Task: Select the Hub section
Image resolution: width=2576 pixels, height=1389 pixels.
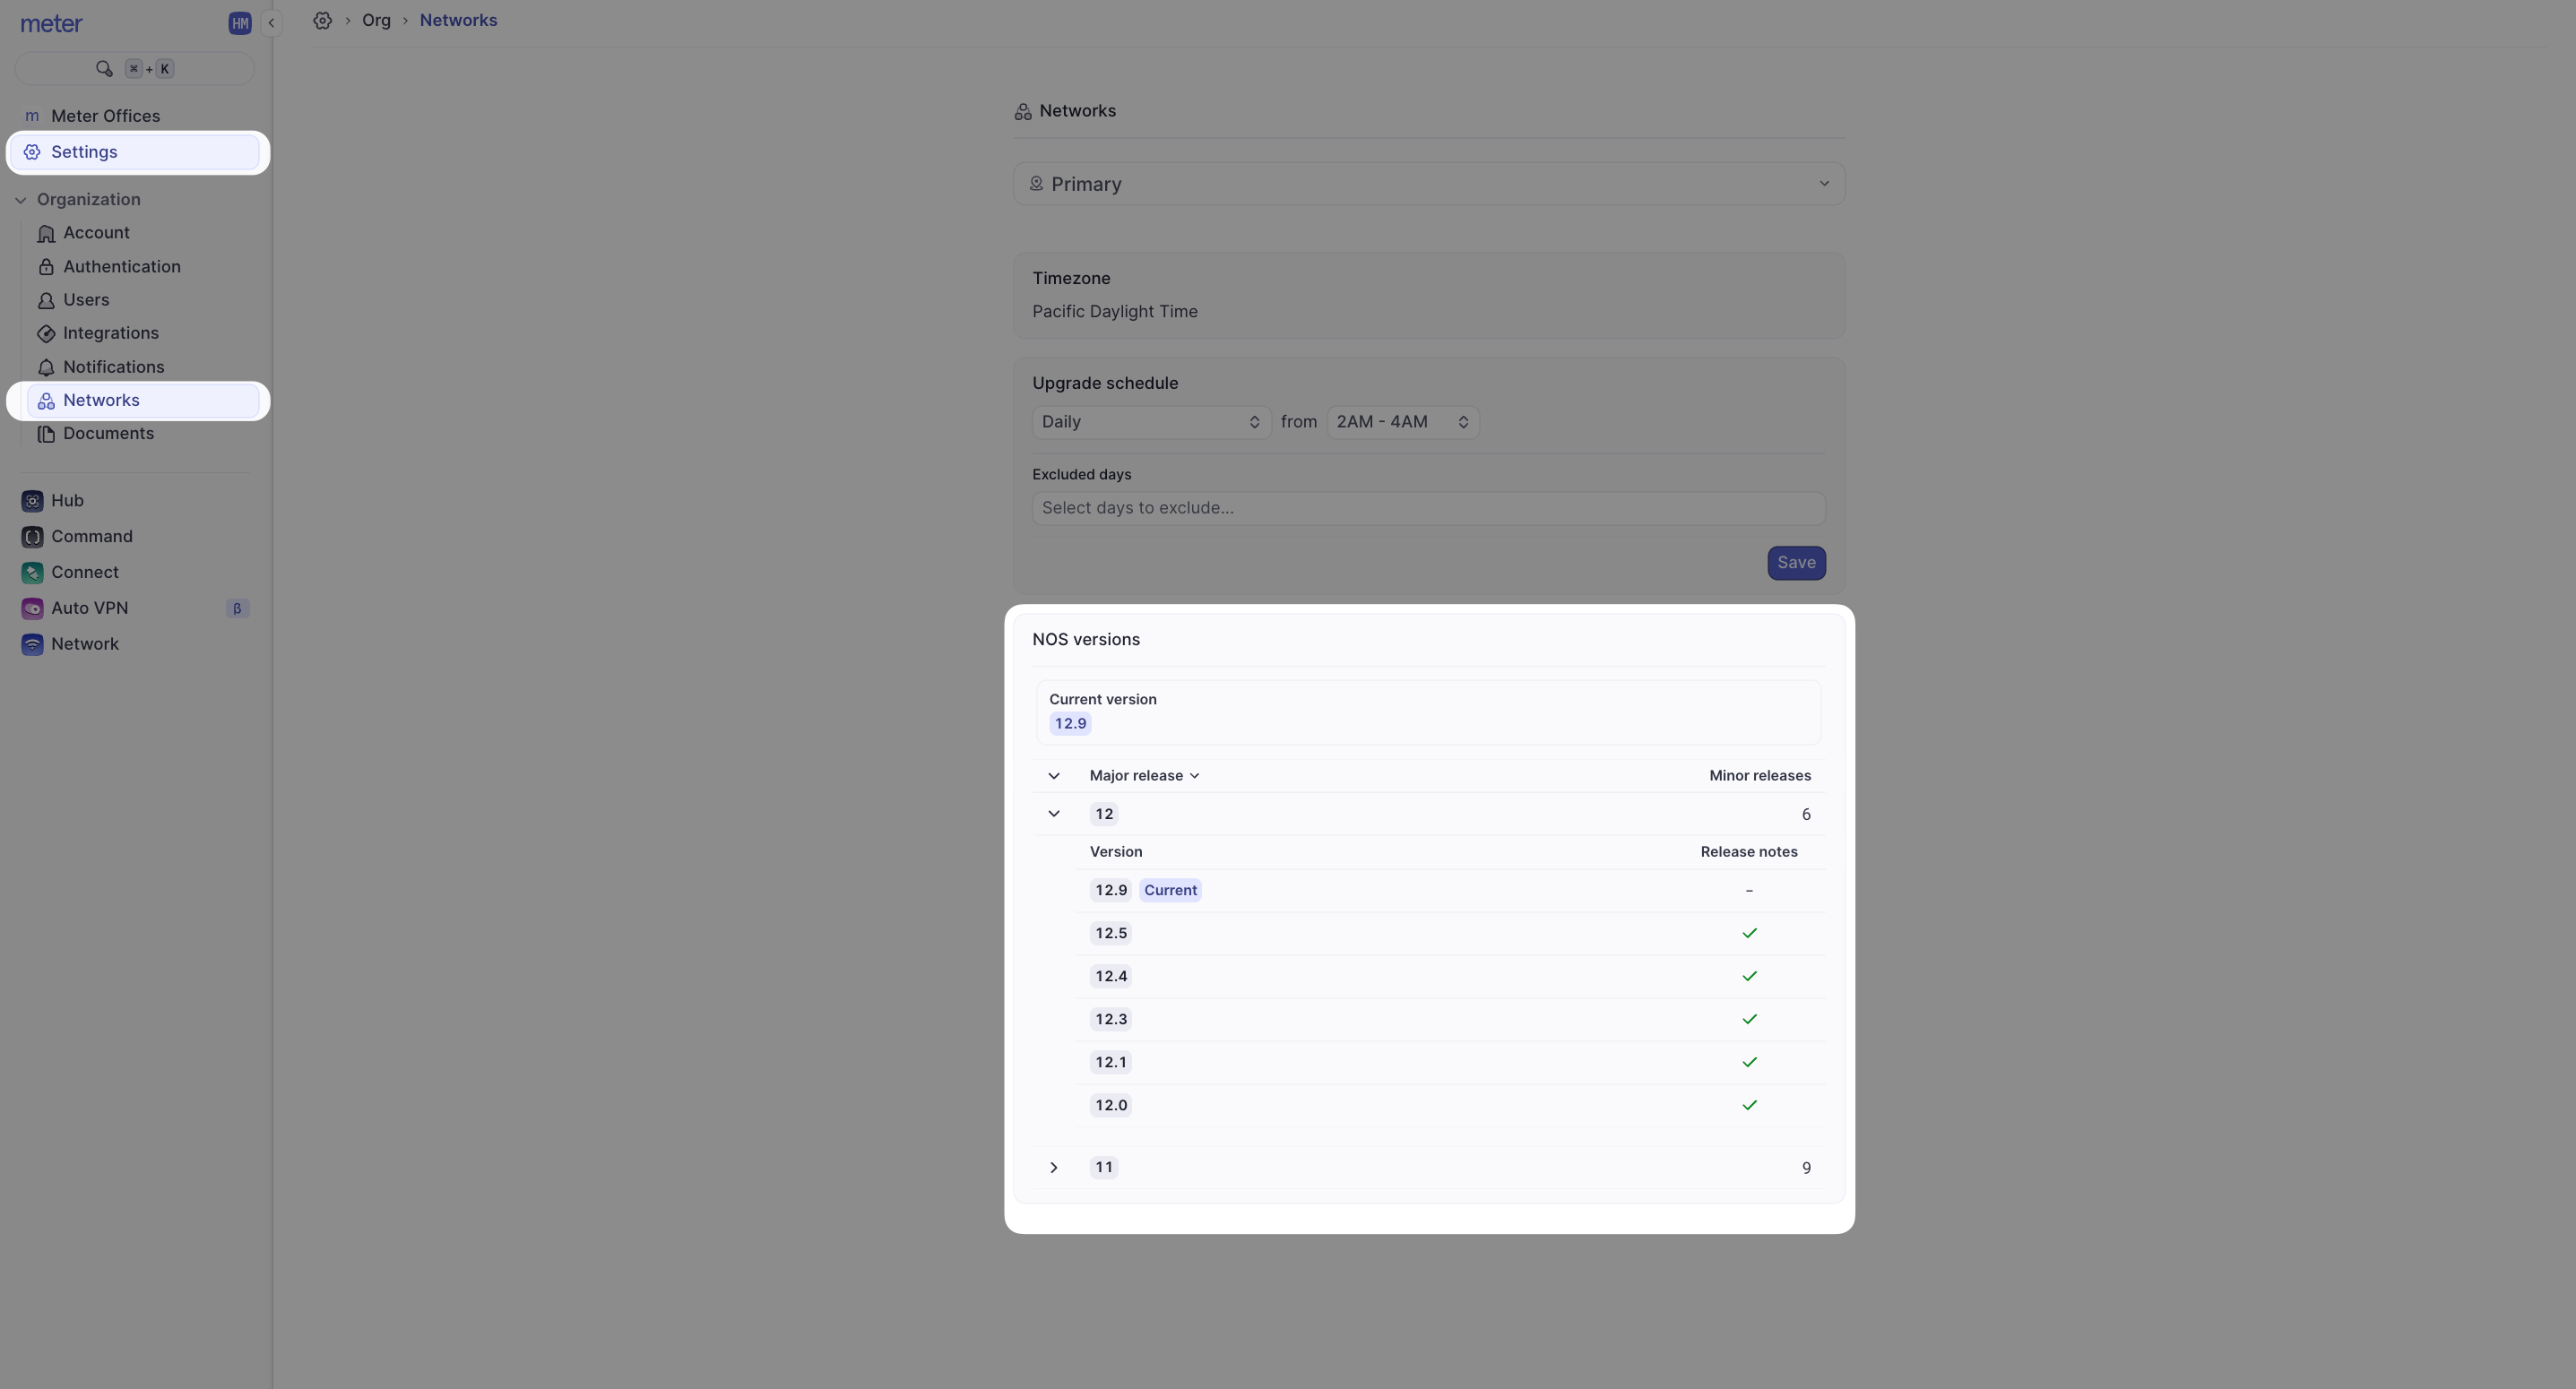Action: tap(67, 500)
